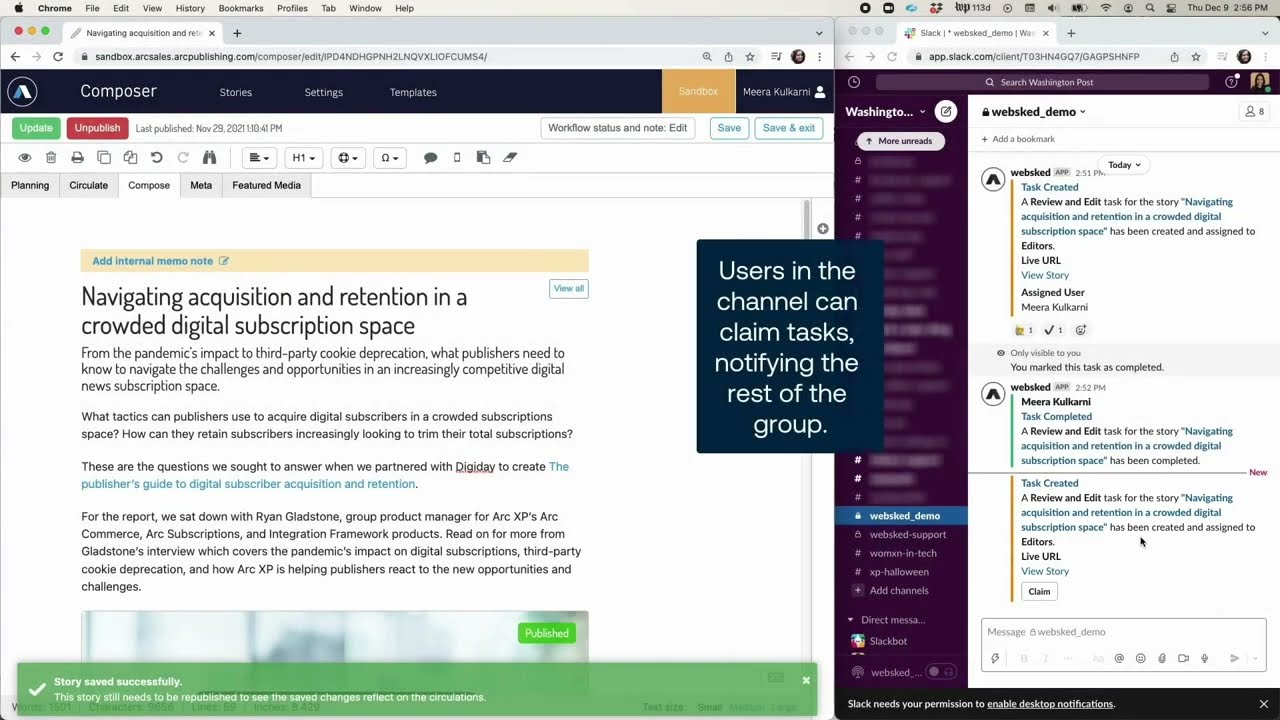Click the internal memo note edit icon
1280x720 pixels.
point(224,261)
